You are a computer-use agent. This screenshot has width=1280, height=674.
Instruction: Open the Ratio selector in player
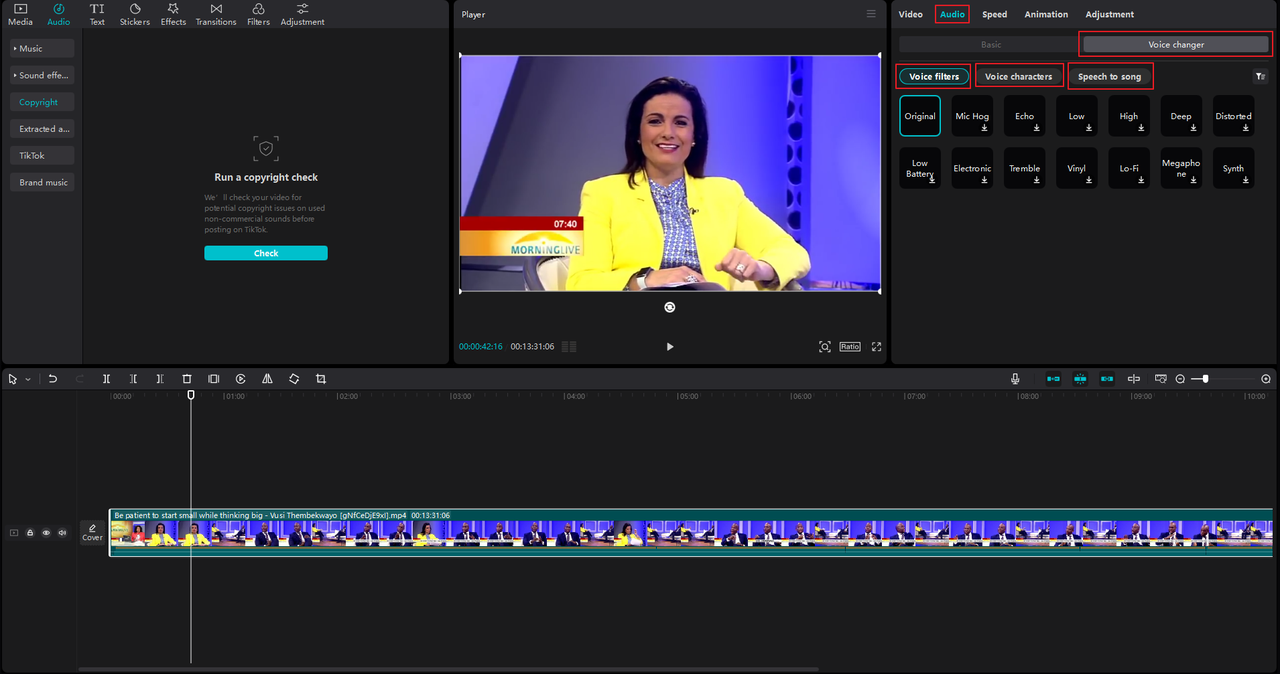(850, 346)
